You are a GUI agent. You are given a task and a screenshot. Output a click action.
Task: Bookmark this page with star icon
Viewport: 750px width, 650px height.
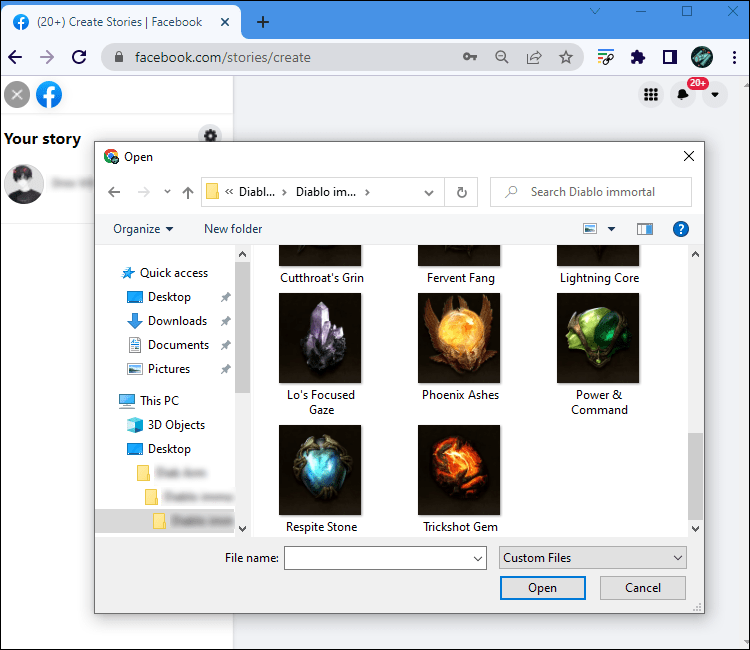(x=566, y=57)
